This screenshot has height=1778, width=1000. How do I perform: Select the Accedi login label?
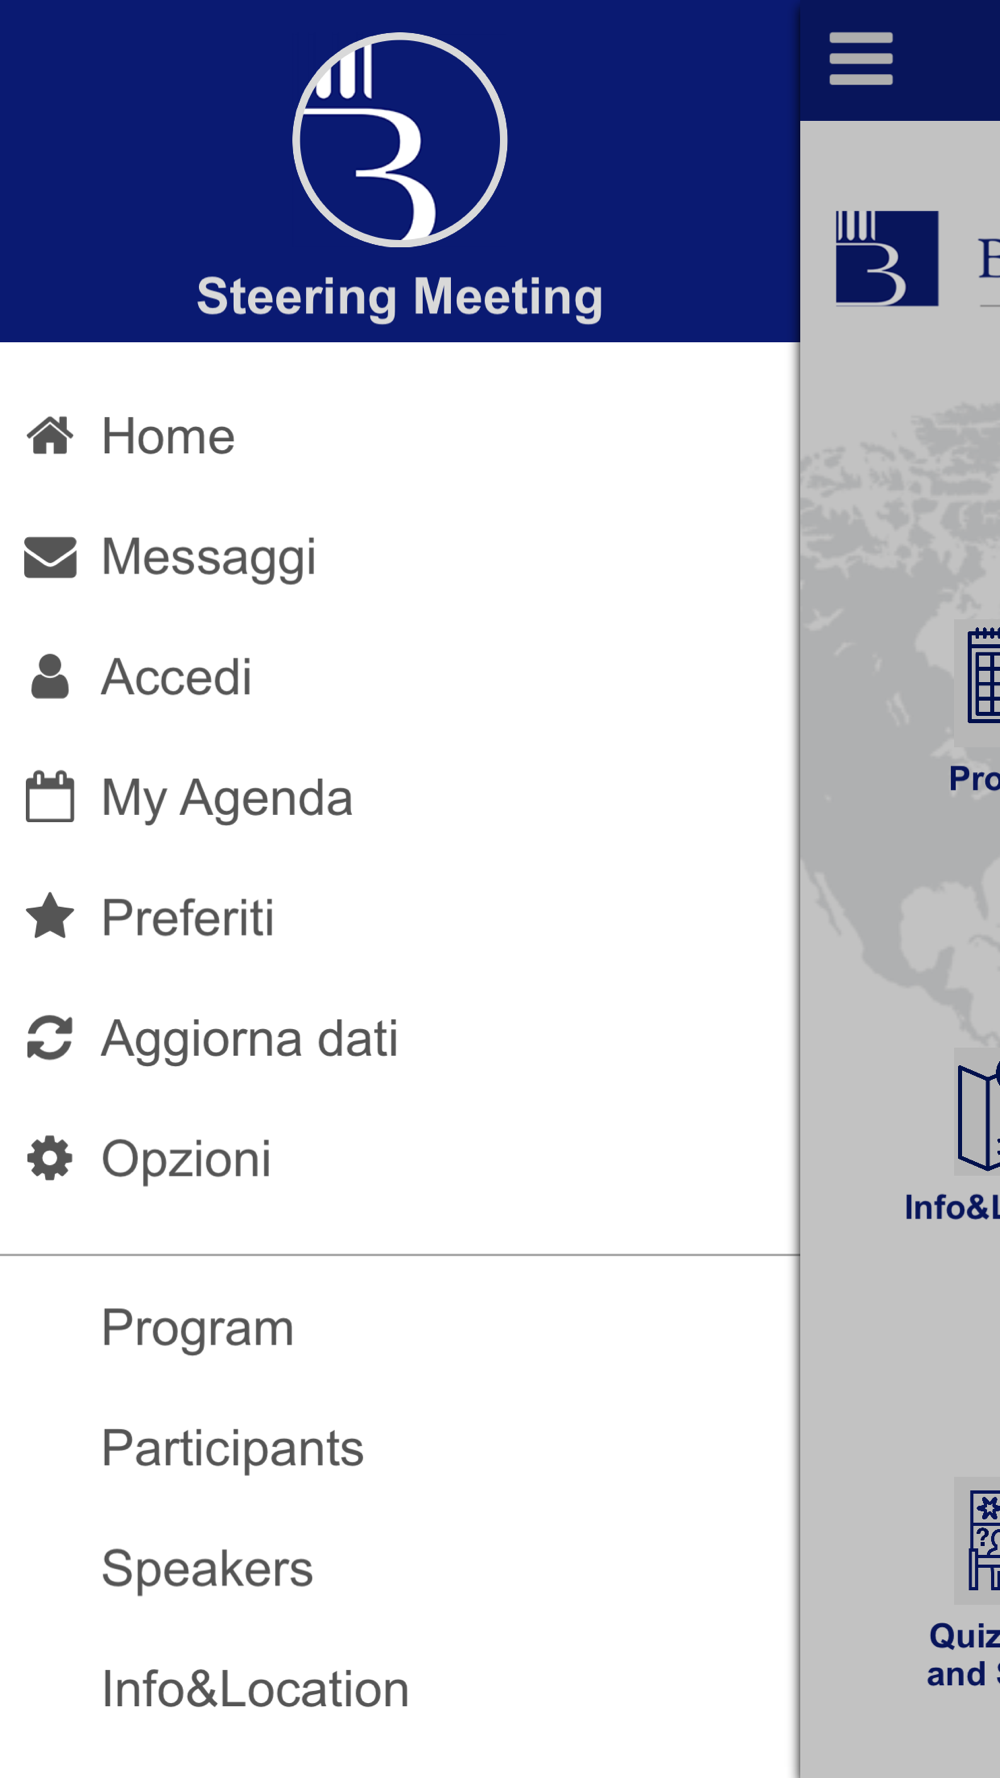point(177,677)
